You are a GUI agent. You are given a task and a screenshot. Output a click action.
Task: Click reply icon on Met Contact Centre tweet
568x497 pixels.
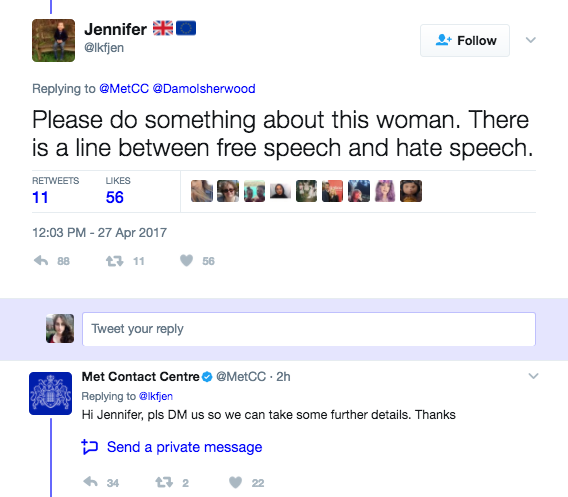click(90, 482)
